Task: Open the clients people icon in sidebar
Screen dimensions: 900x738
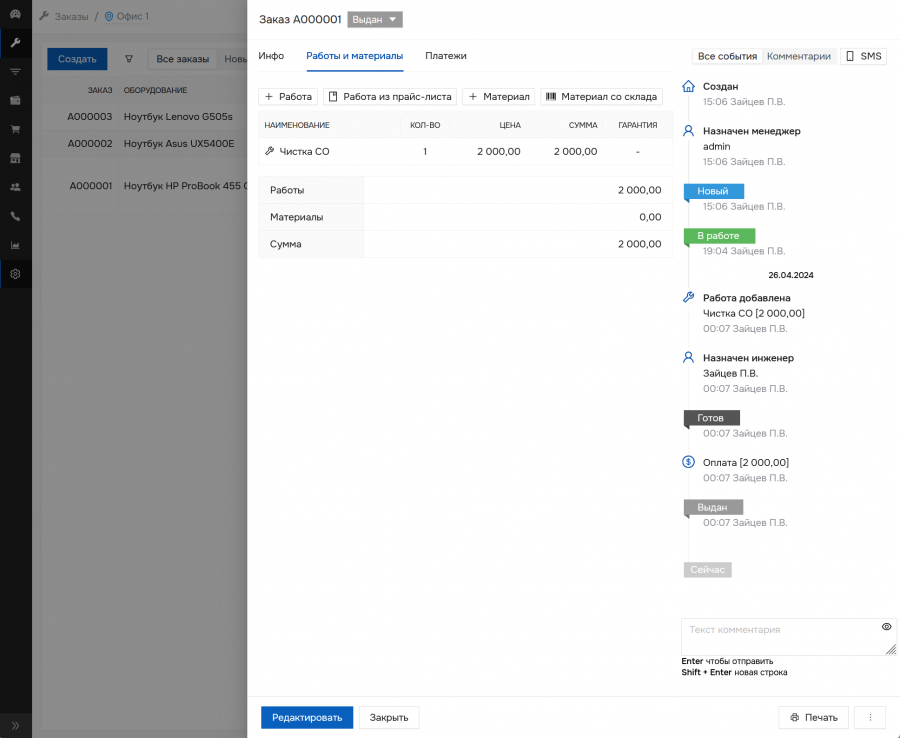Action: pyautogui.click(x=15, y=187)
